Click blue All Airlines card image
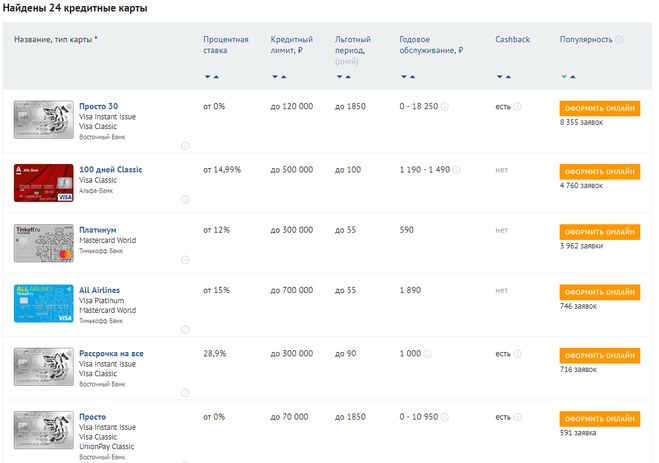 (44, 303)
